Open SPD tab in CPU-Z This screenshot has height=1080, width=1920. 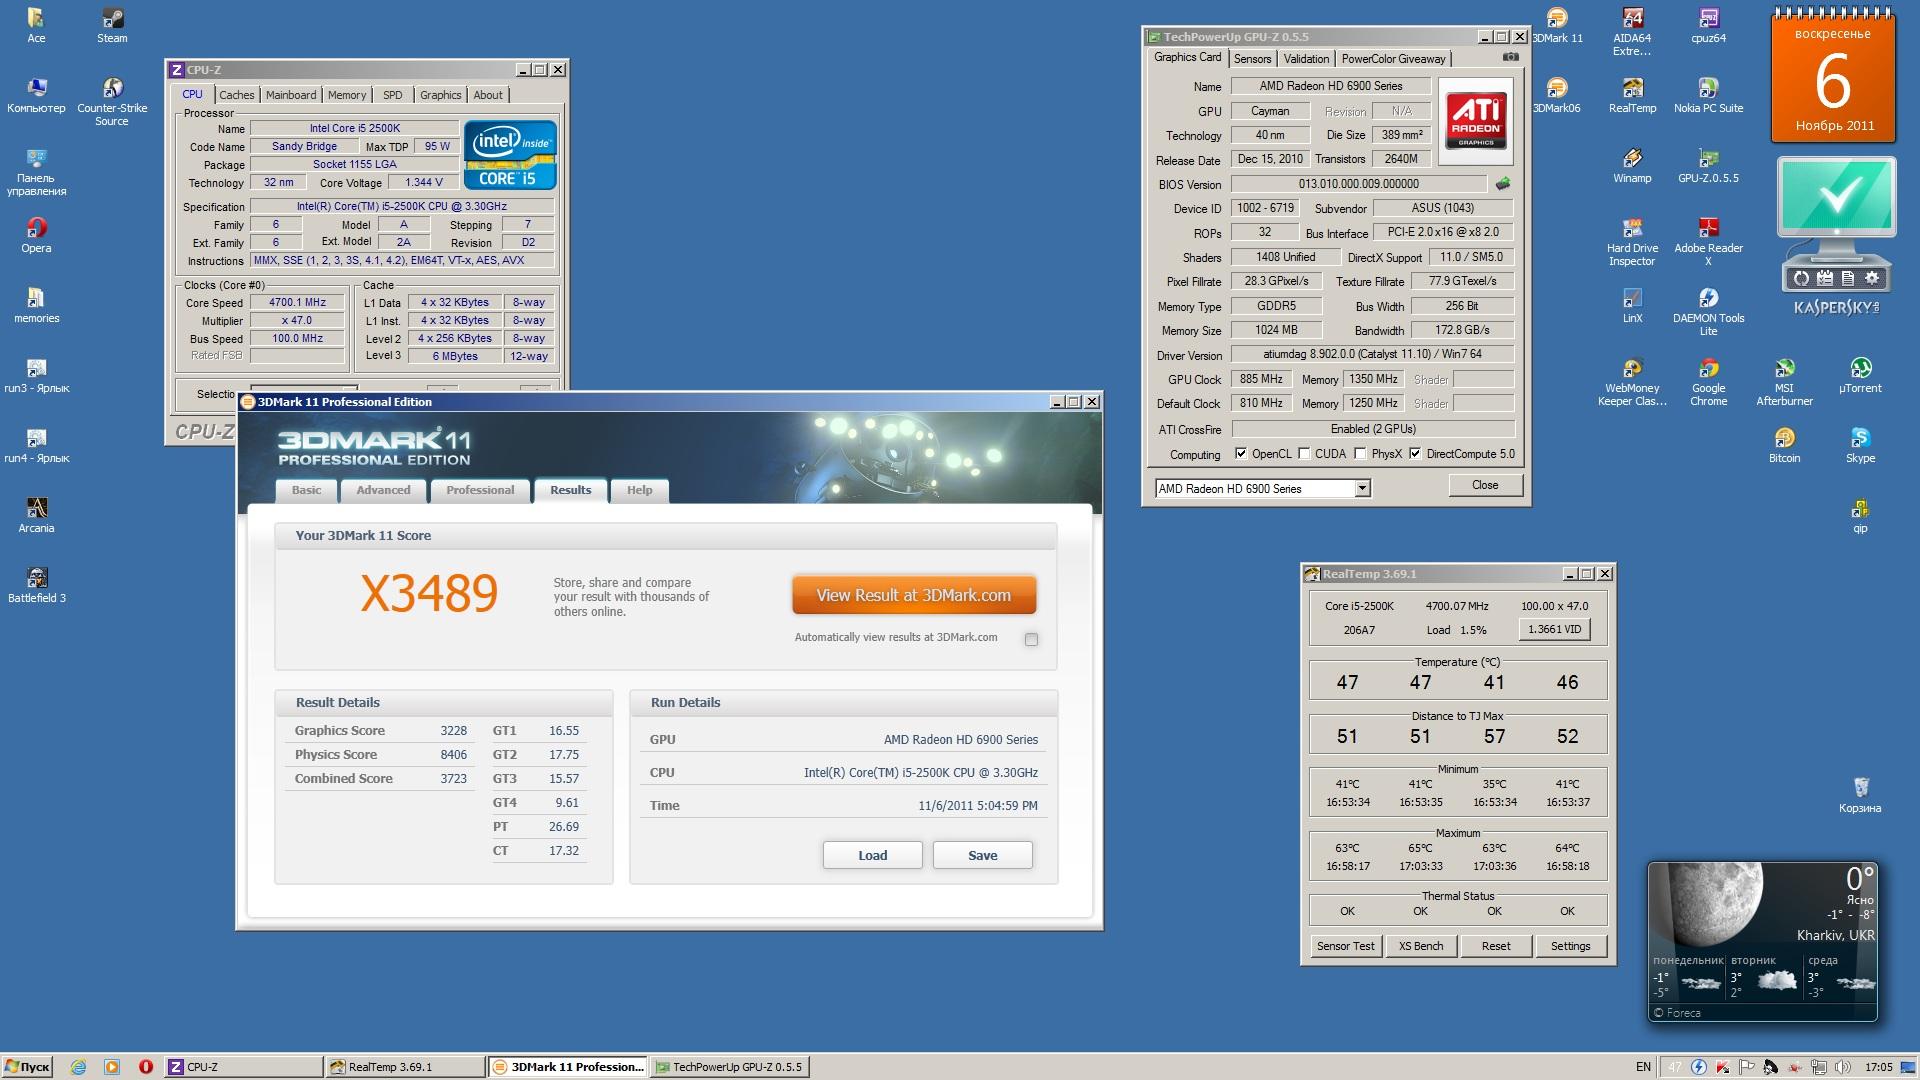click(x=393, y=95)
